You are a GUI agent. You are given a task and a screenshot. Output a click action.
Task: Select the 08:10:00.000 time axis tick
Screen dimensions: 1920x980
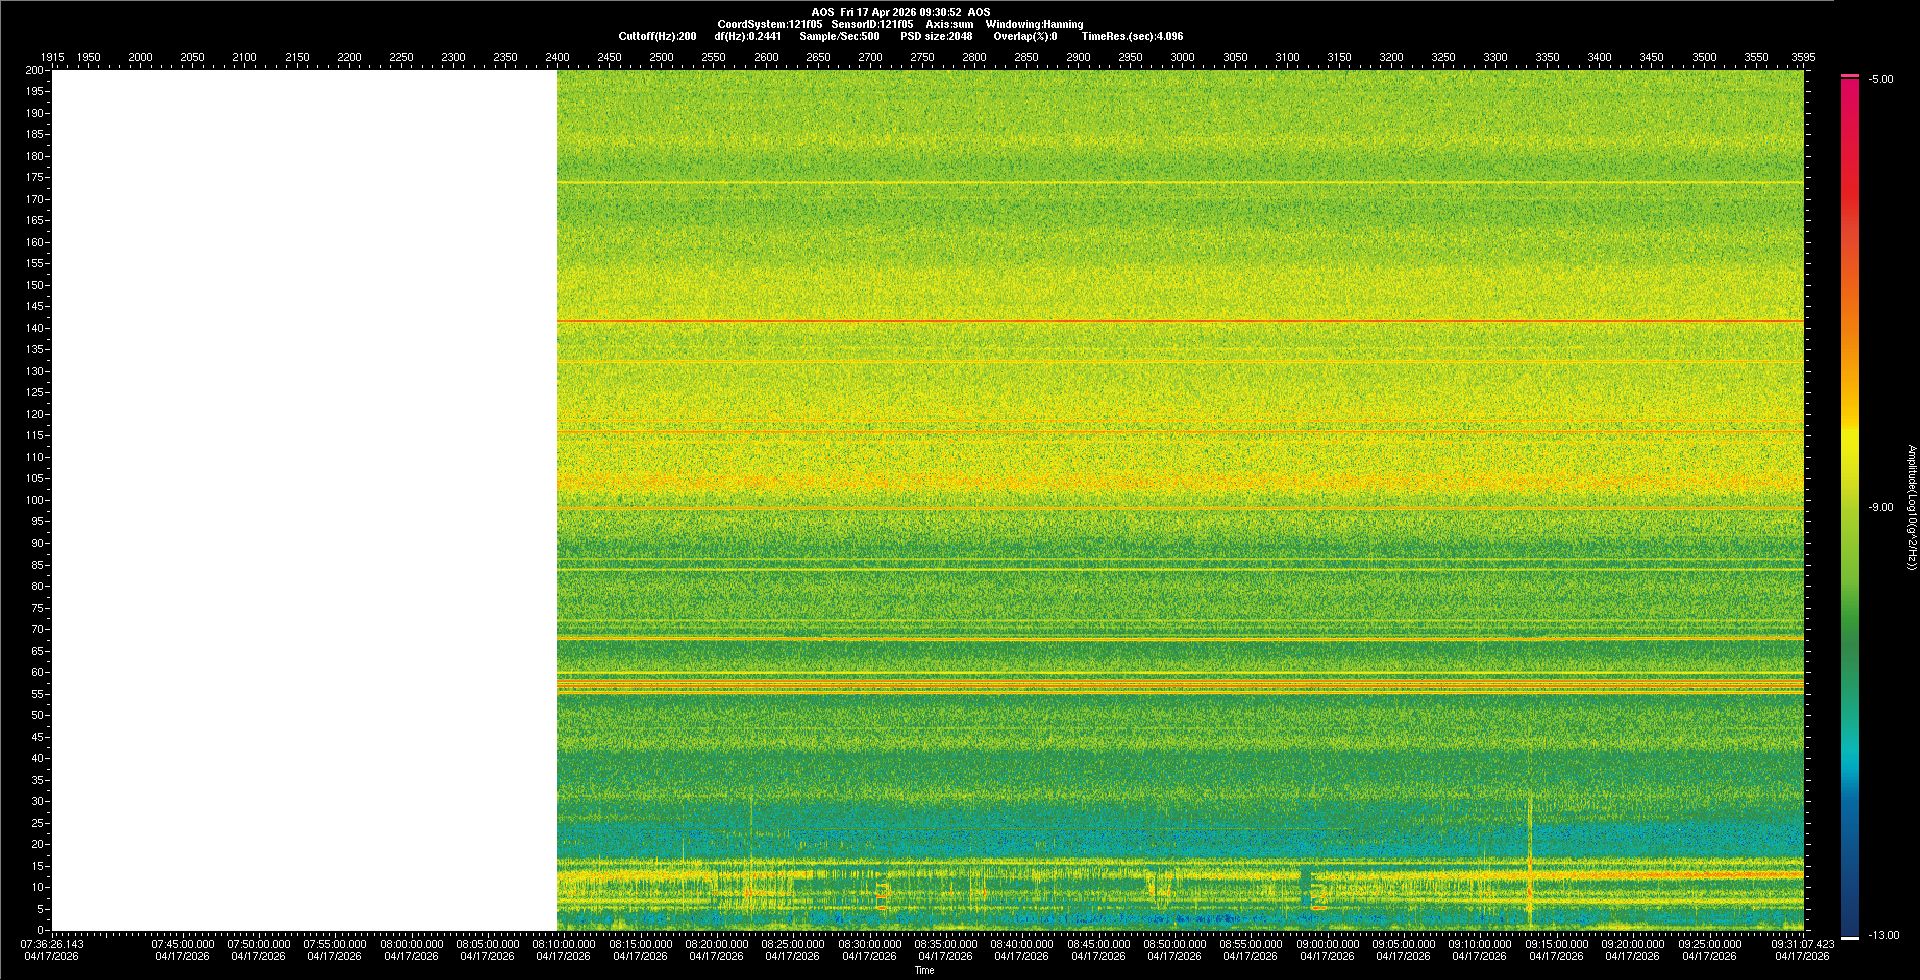click(x=565, y=943)
